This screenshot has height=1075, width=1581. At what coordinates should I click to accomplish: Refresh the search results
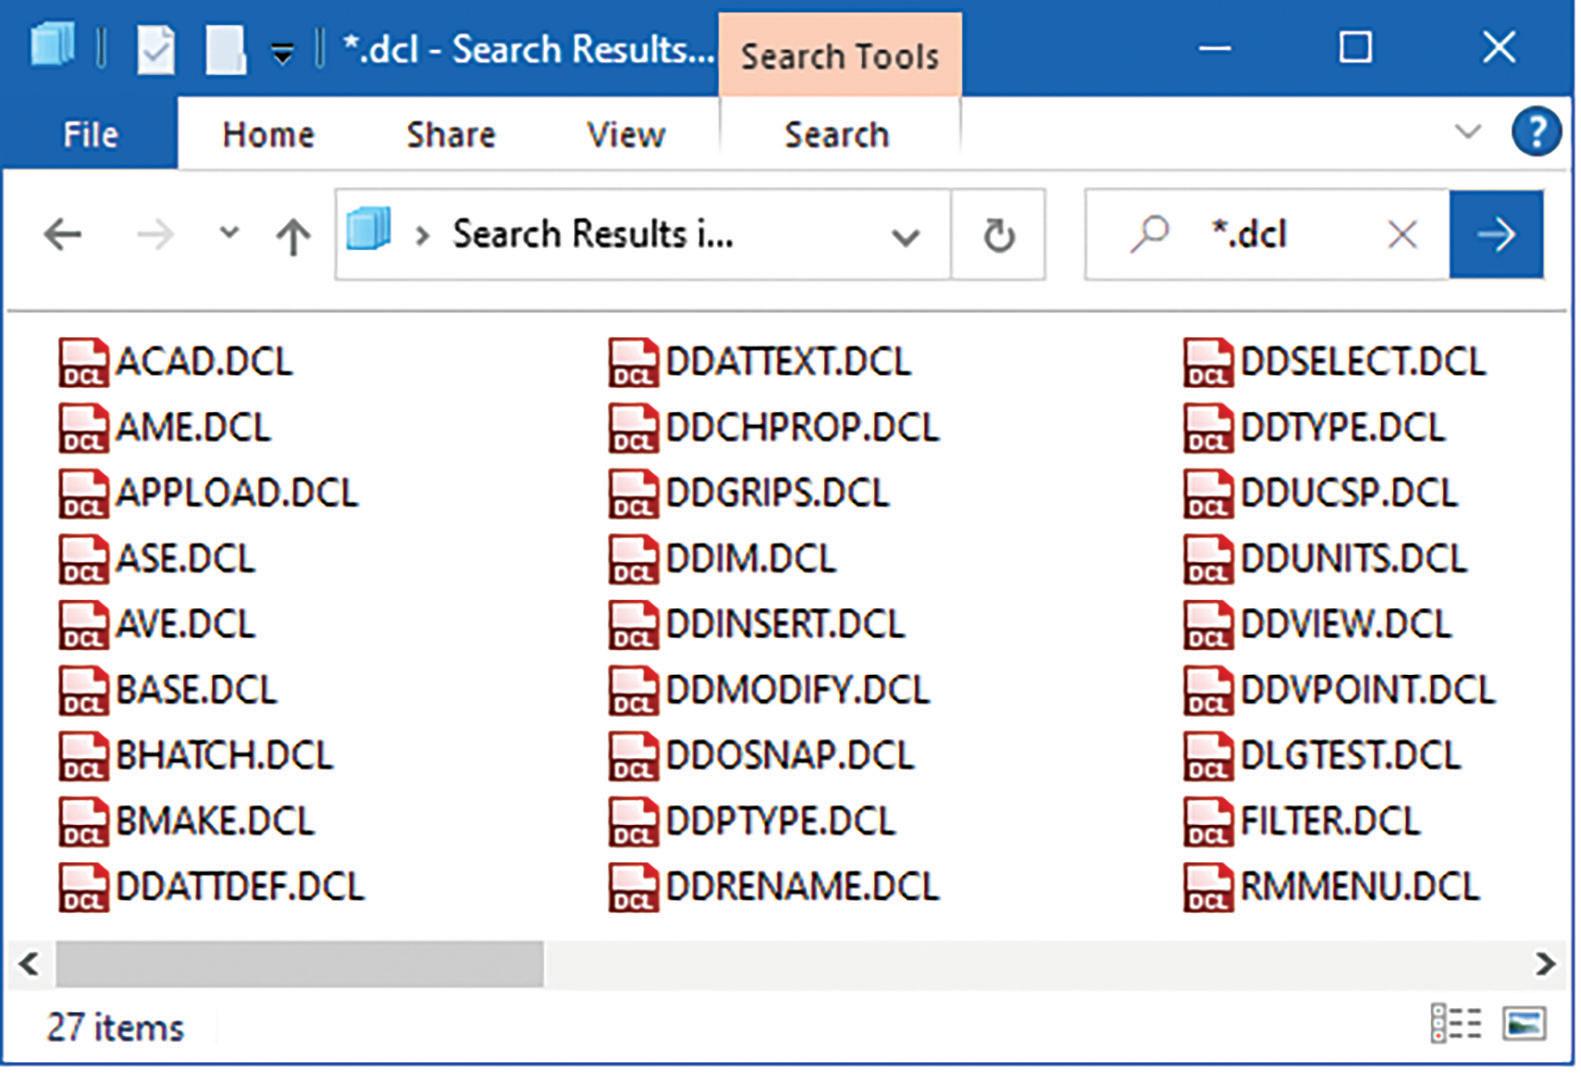[x=998, y=236]
